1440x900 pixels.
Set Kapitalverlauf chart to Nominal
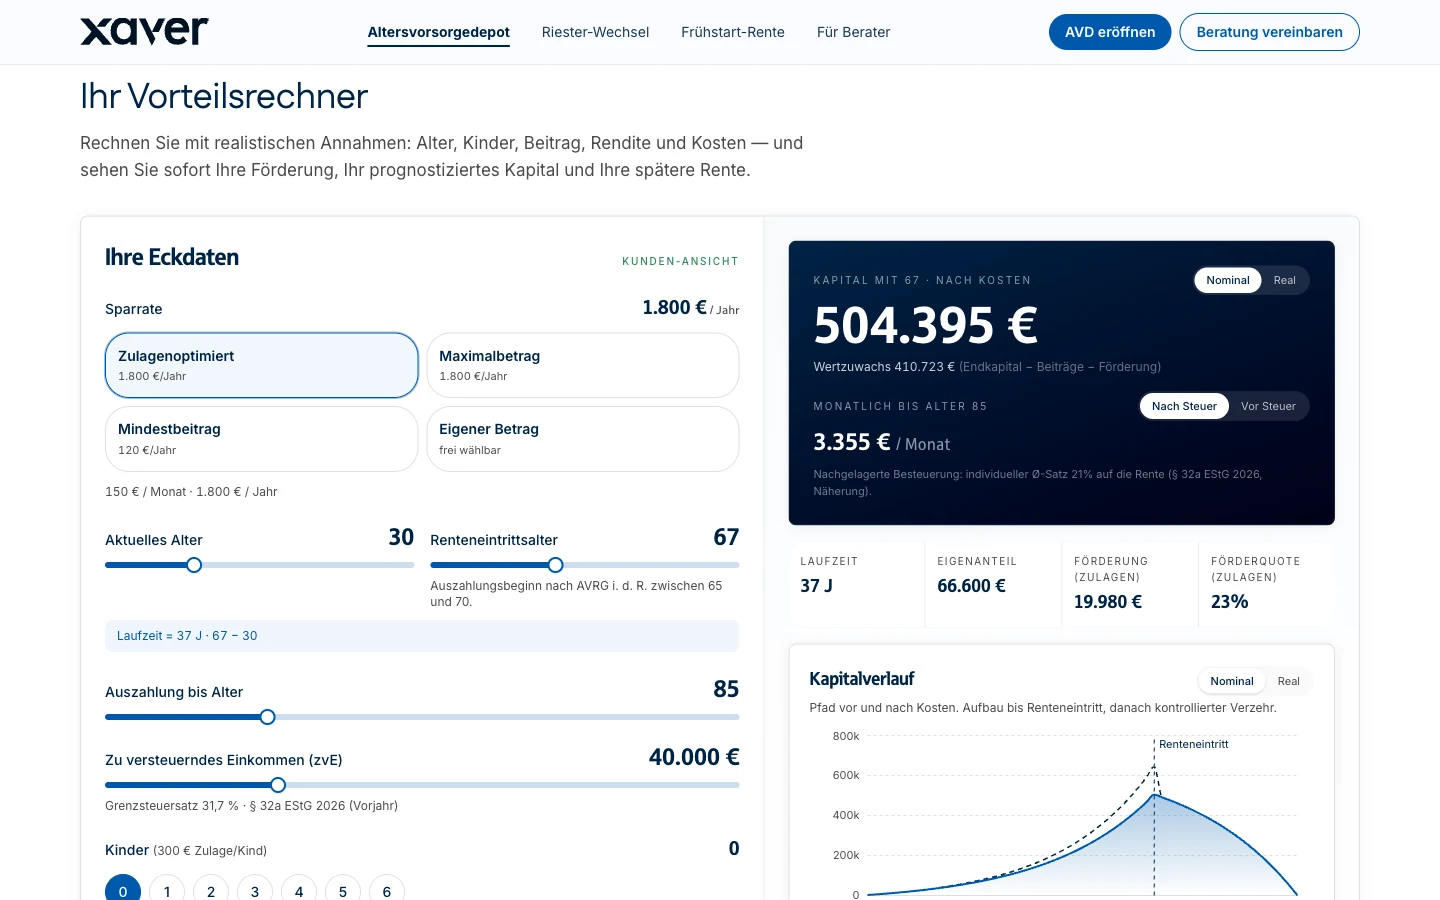(x=1232, y=681)
